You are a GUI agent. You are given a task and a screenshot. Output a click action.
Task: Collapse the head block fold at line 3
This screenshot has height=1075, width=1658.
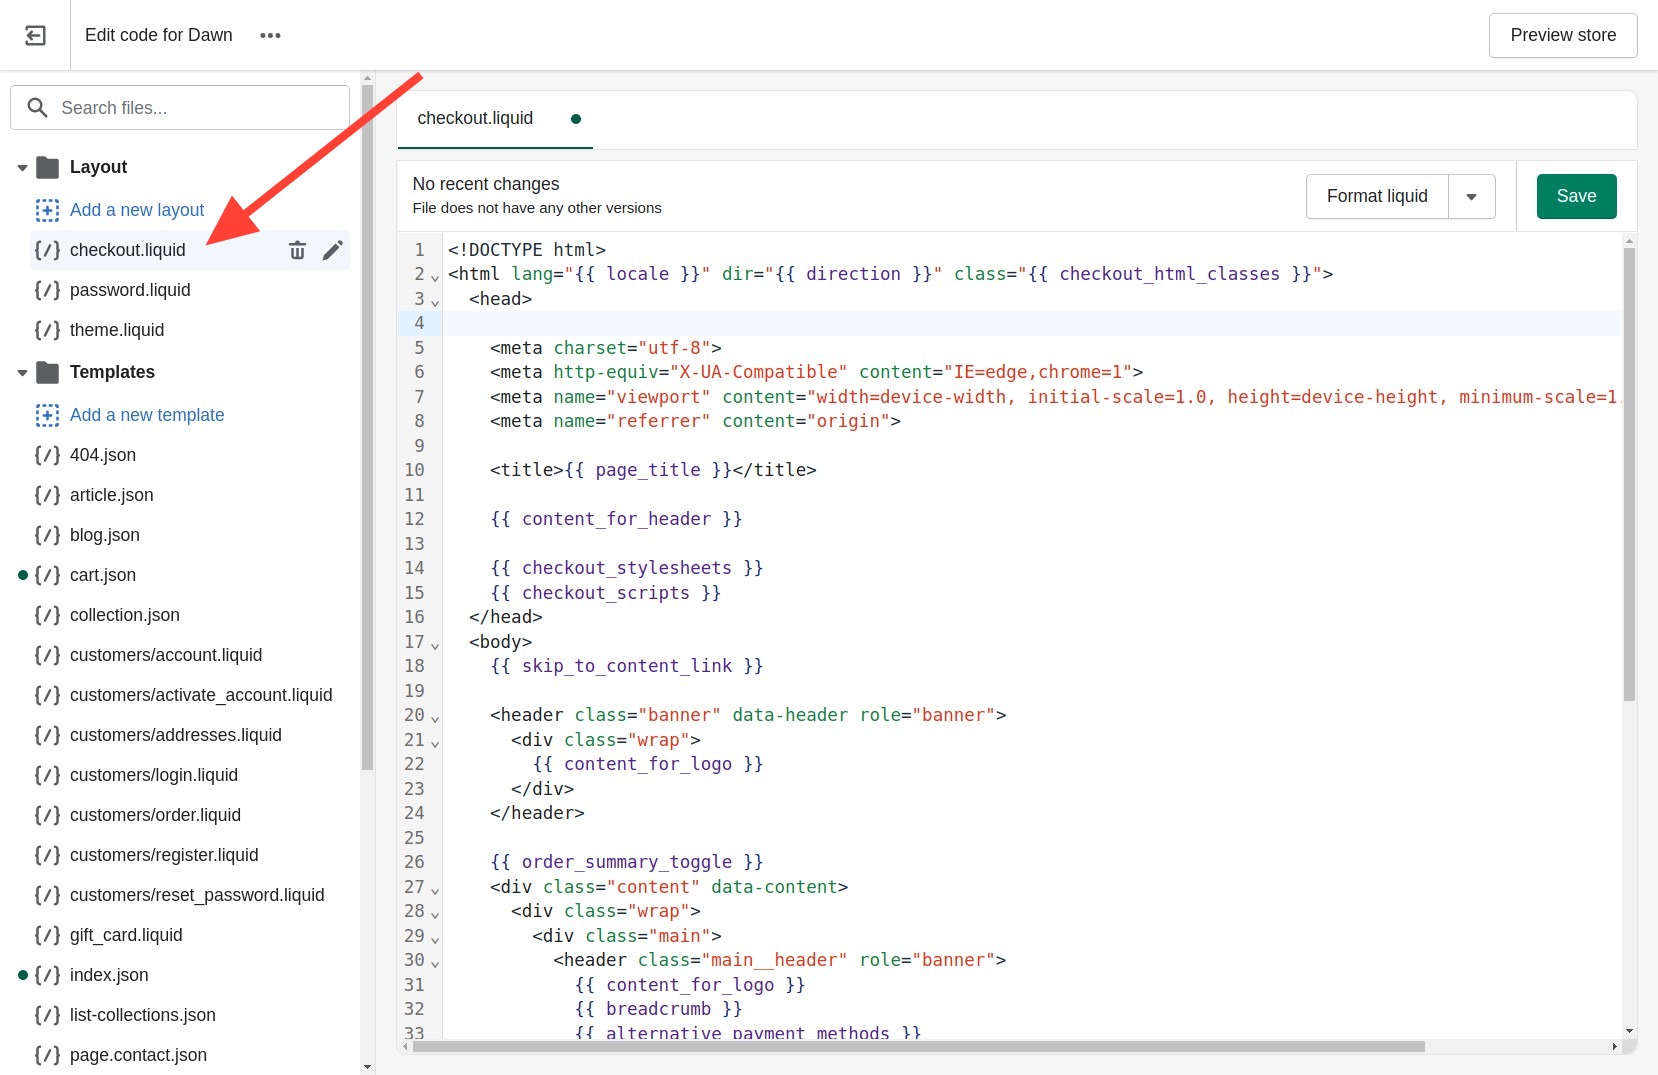tap(433, 301)
